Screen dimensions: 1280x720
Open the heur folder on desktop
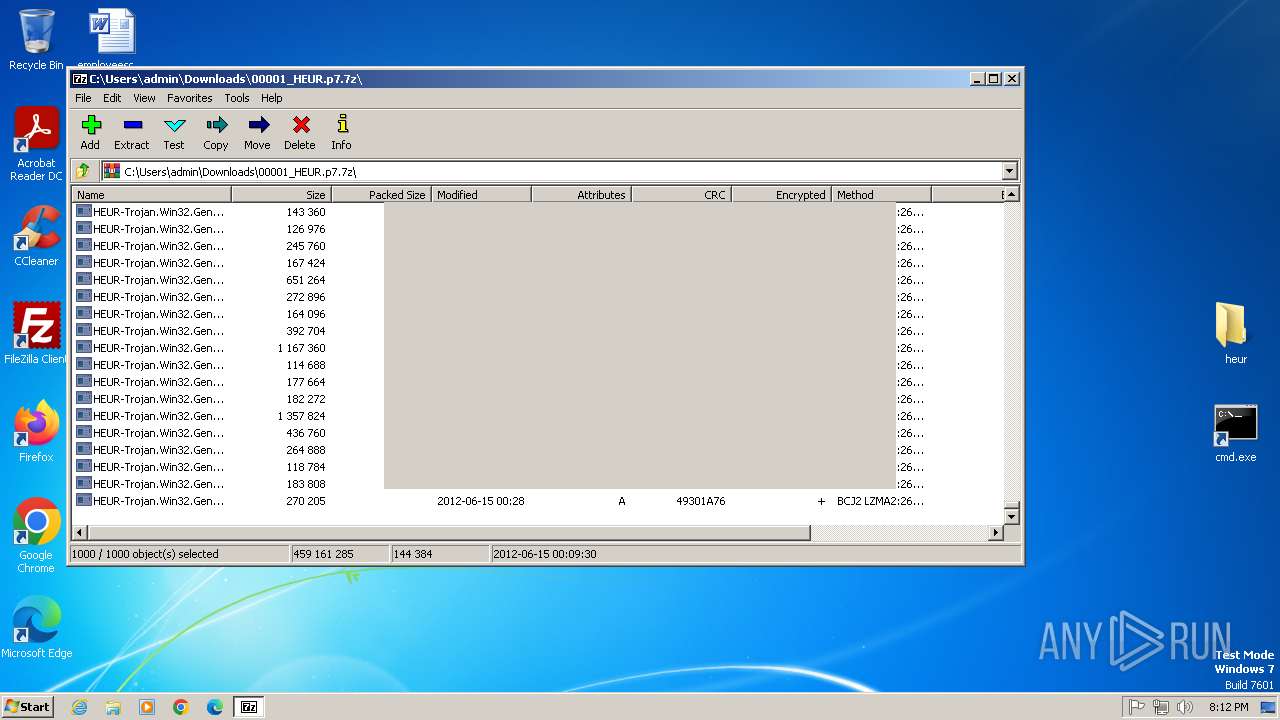1236,334
